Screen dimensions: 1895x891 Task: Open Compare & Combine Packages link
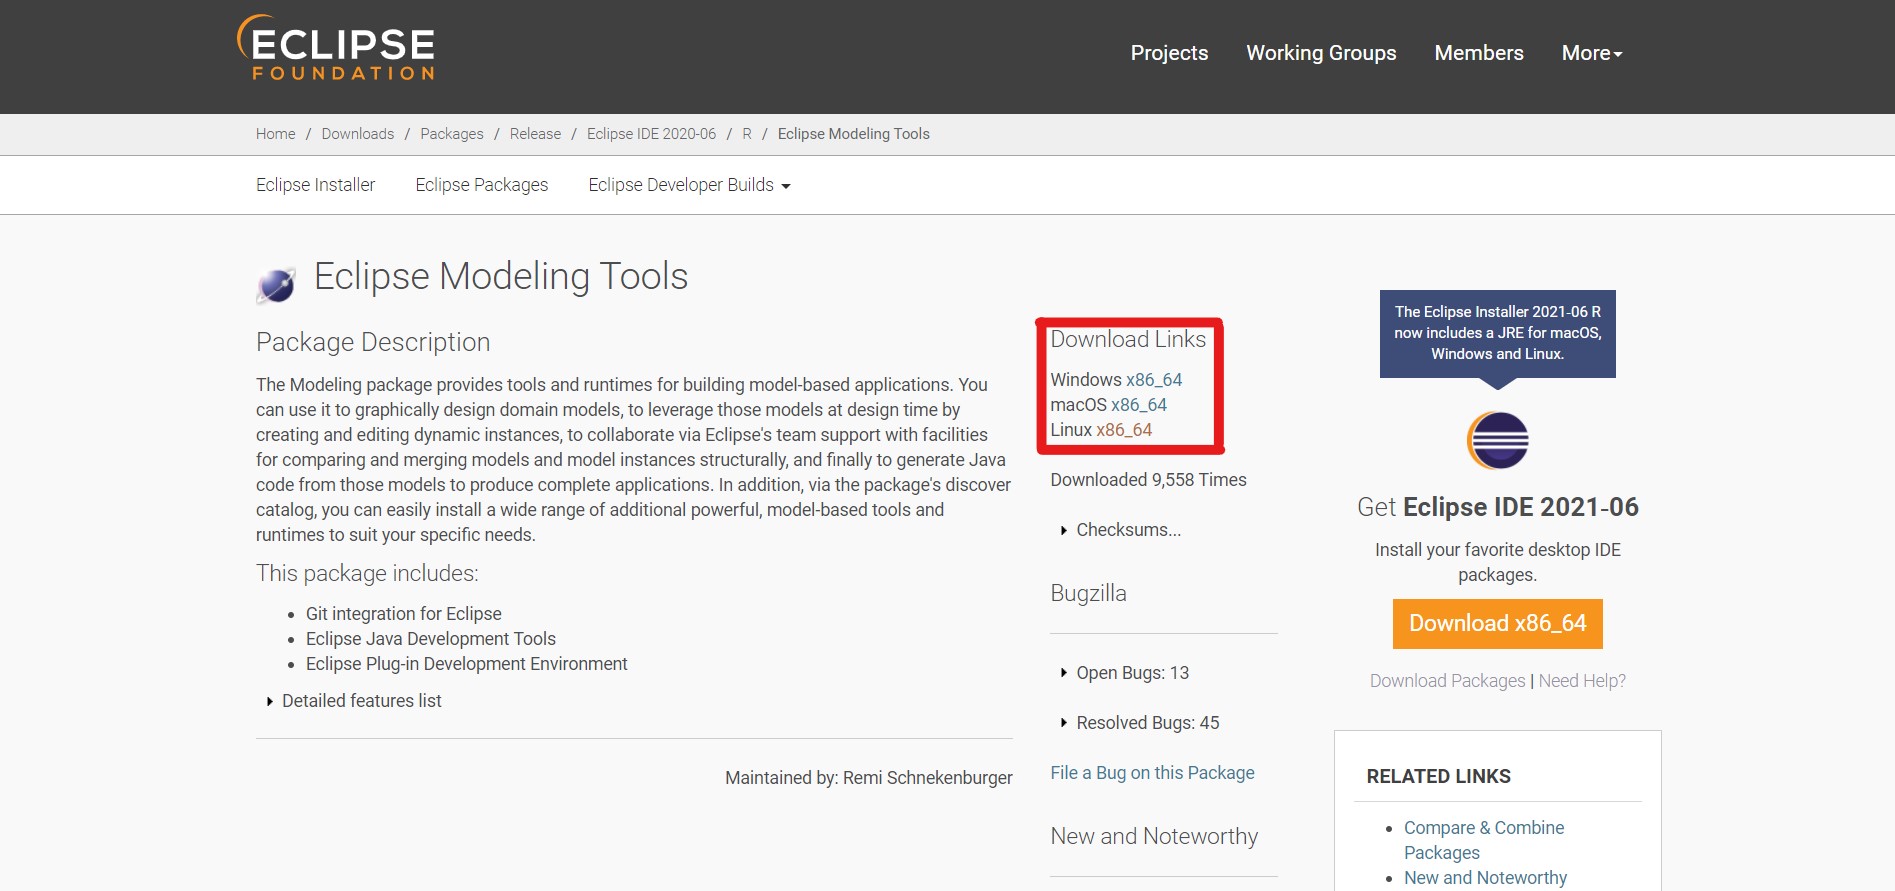pyautogui.click(x=1484, y=840)
